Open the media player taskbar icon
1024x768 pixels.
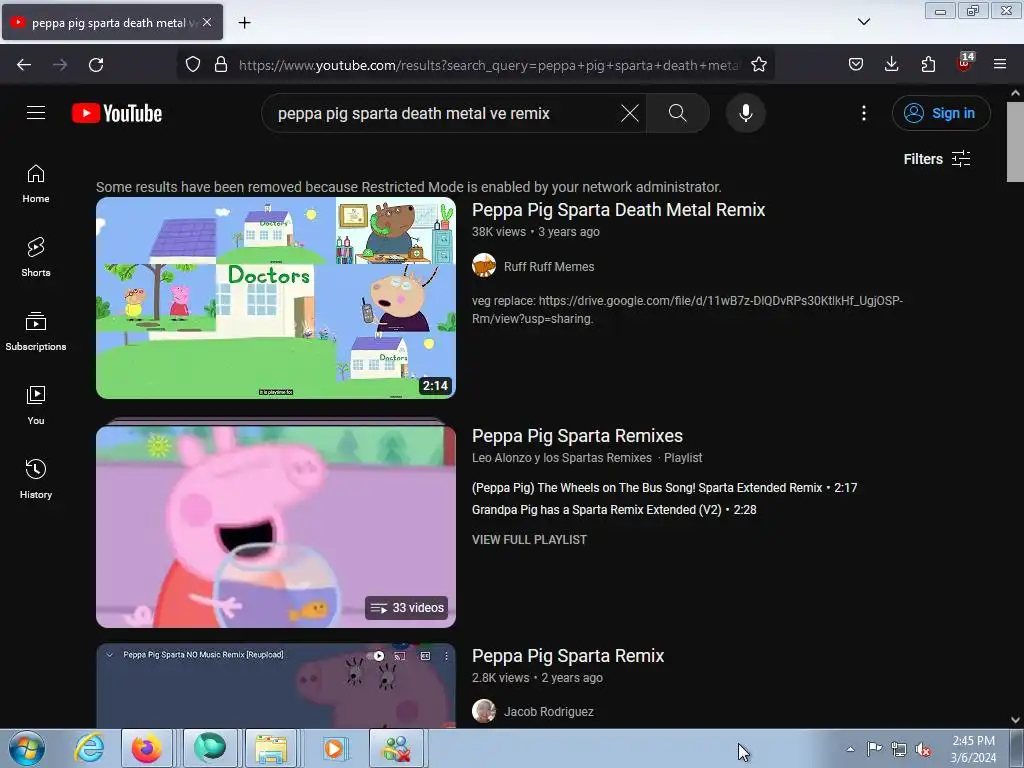point(334,748)
